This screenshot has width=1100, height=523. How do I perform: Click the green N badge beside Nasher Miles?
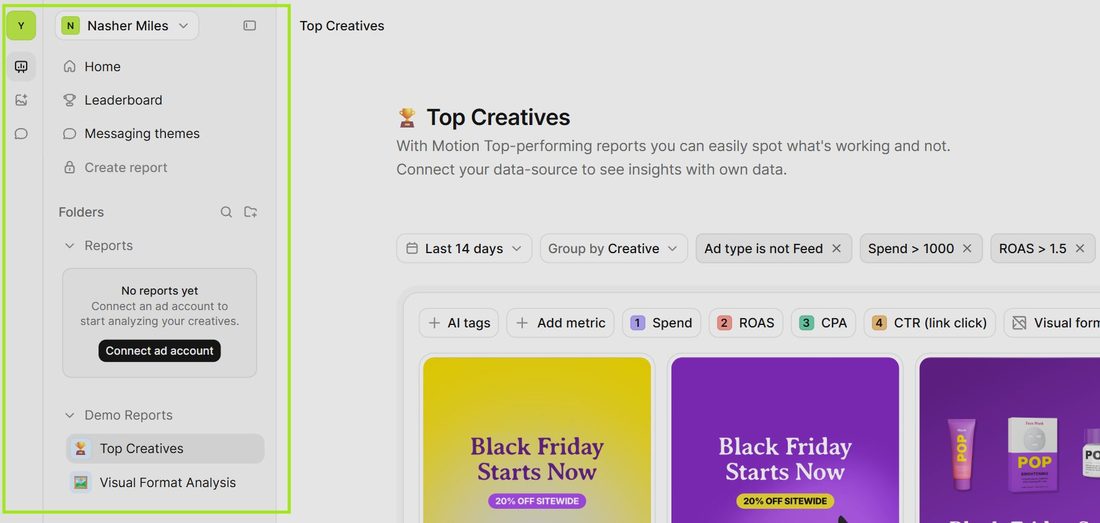click(x=70, y=26)
